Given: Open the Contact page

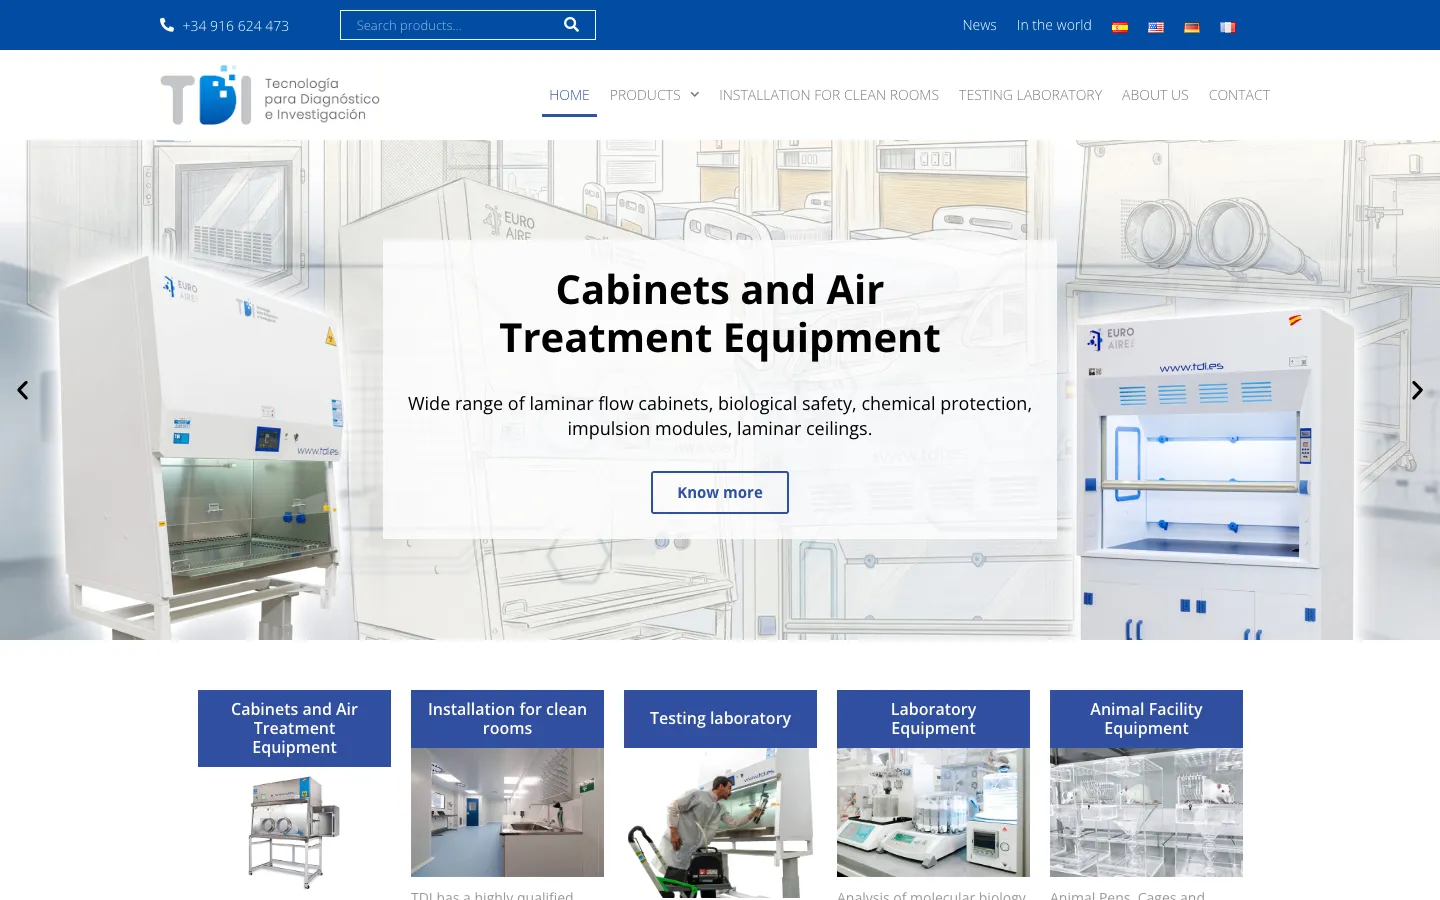Looking at the screenshot, I should pyautogui.click(x=1239, y=95).
